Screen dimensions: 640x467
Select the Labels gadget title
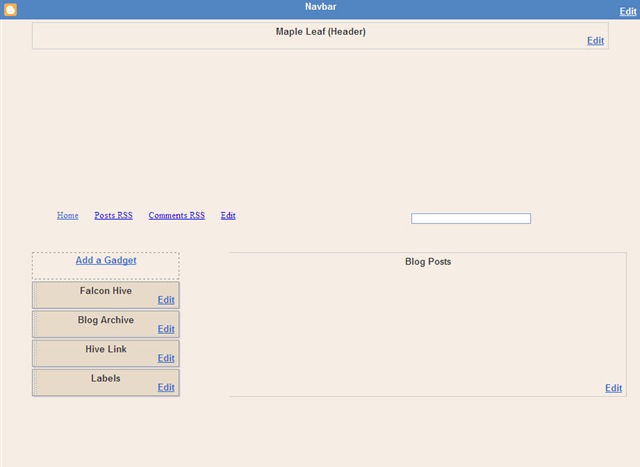pyautogui.click(x=106, y=378)
